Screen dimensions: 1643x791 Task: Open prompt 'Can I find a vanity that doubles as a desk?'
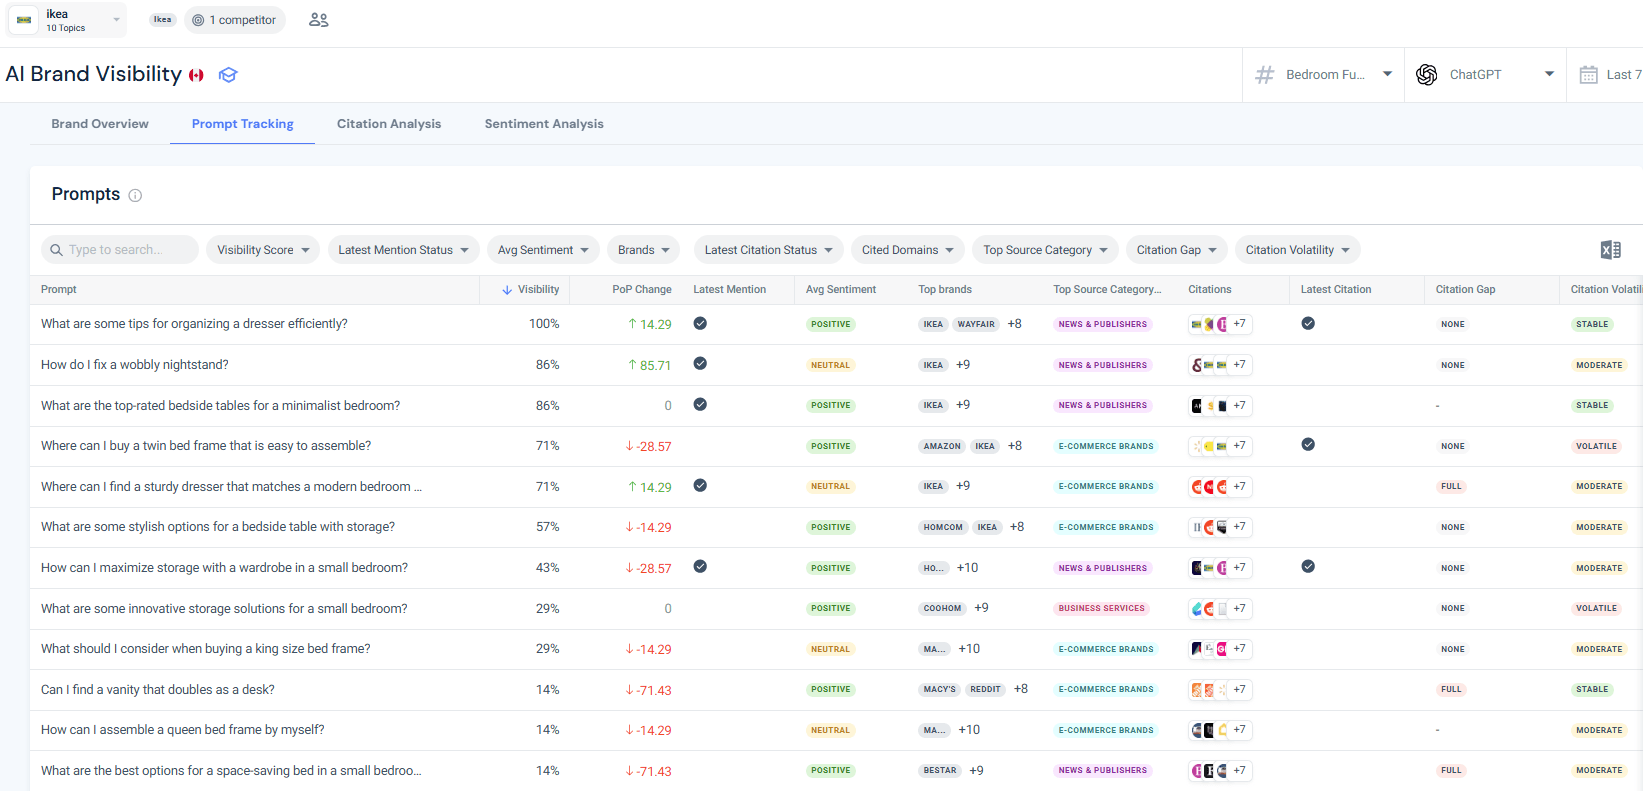point(158,690)
